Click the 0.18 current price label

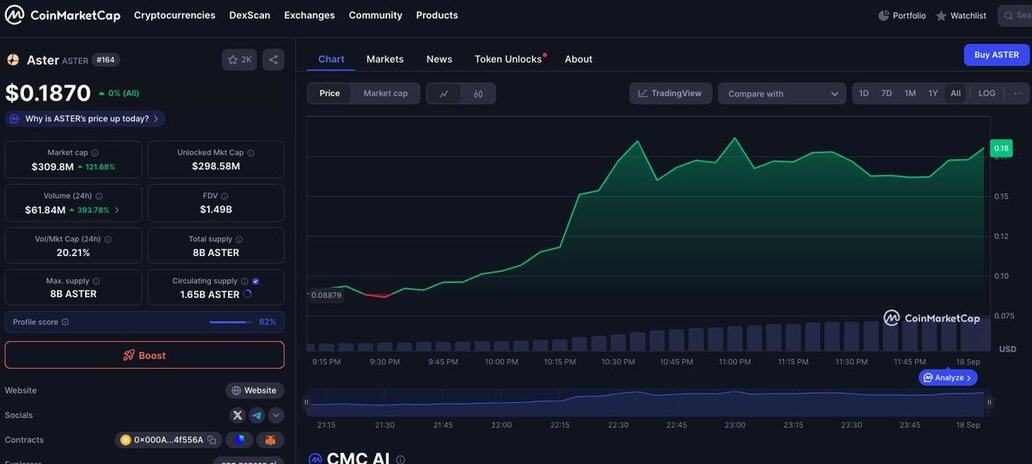[x=1001, y=148]
